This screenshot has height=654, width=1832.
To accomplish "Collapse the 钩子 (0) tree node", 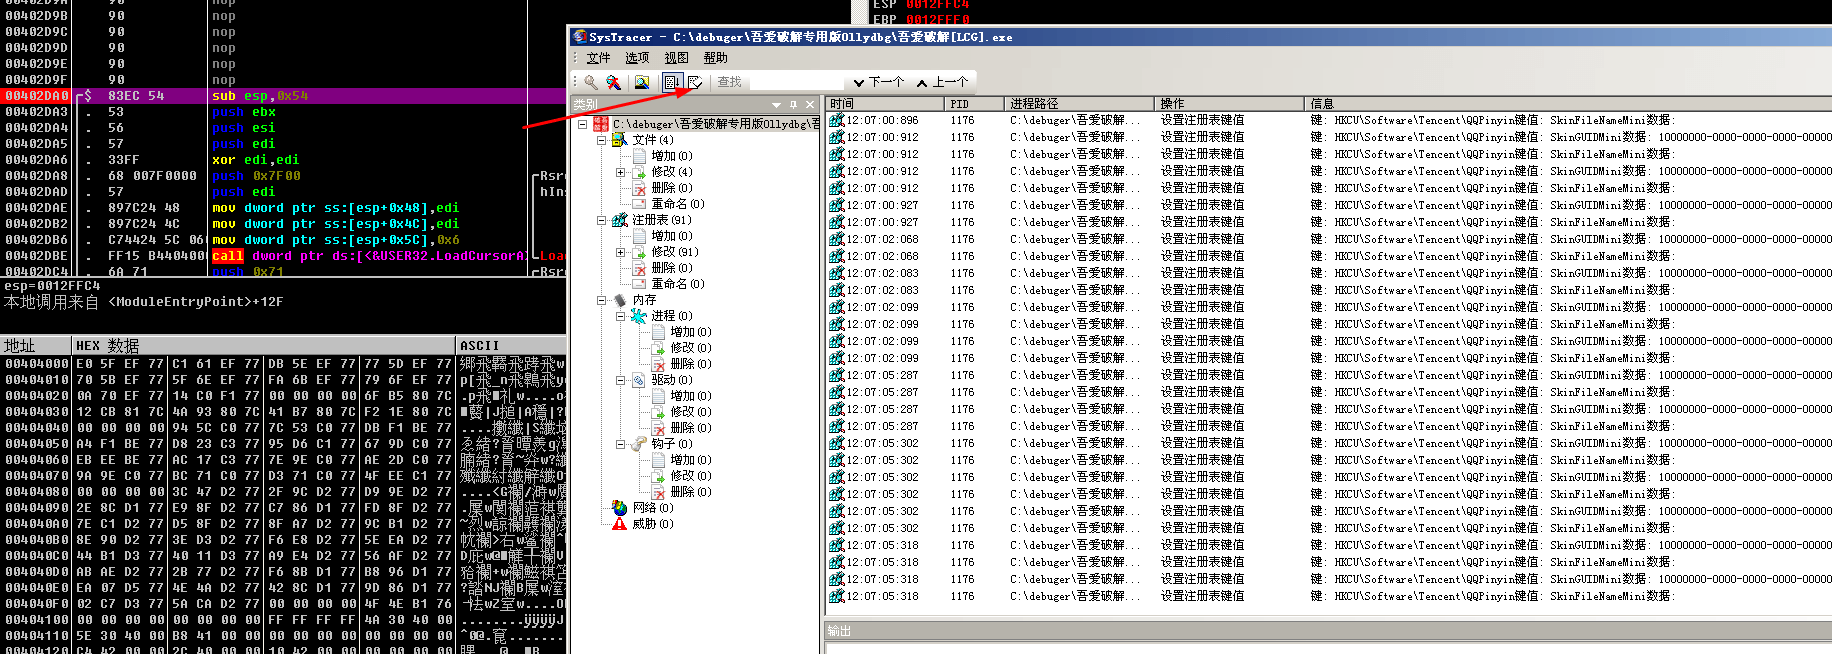I will (x=621, y=444).
